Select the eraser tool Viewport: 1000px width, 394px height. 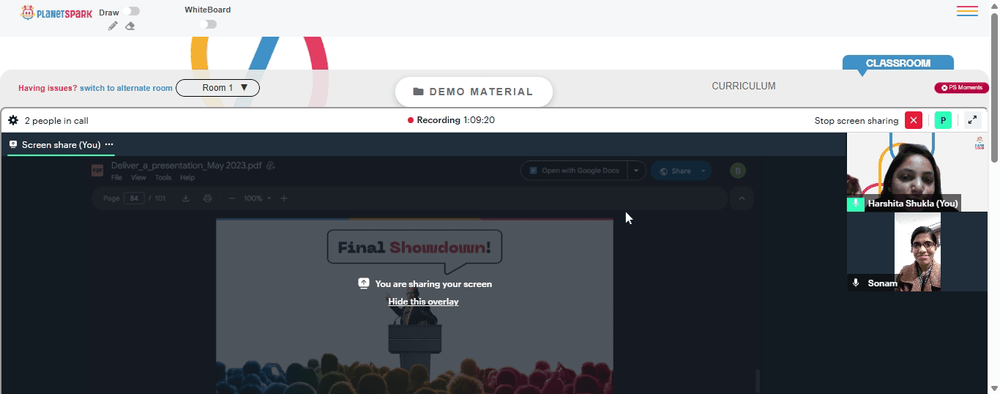[130, 26]
